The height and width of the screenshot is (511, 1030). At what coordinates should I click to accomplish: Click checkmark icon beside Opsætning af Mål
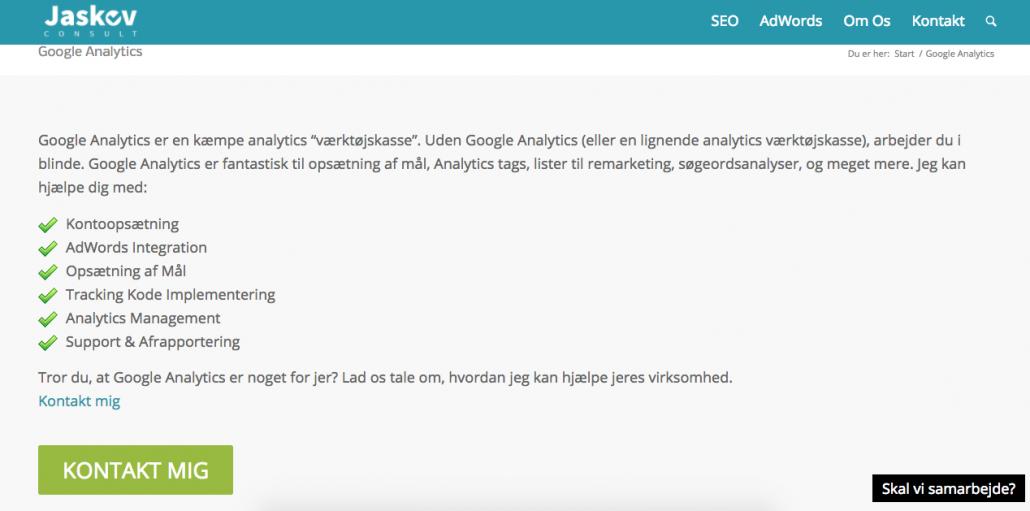48,272
